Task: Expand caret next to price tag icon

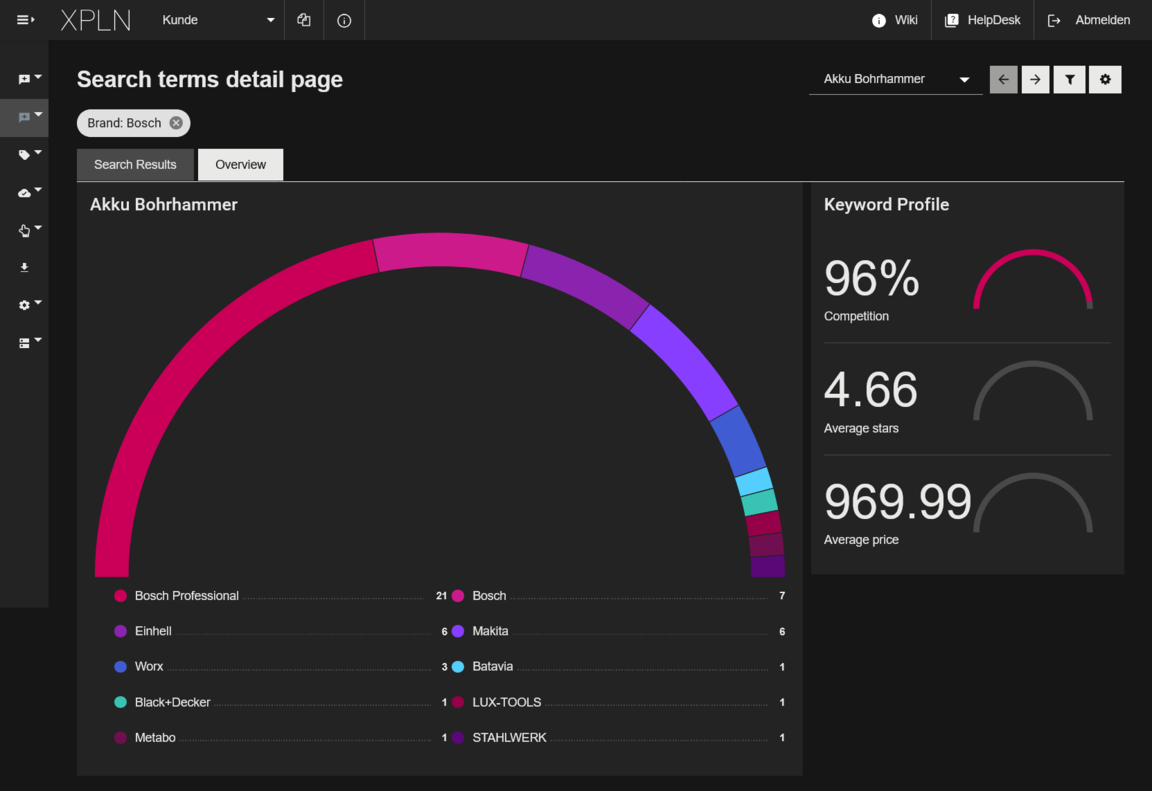Action: 38,153
